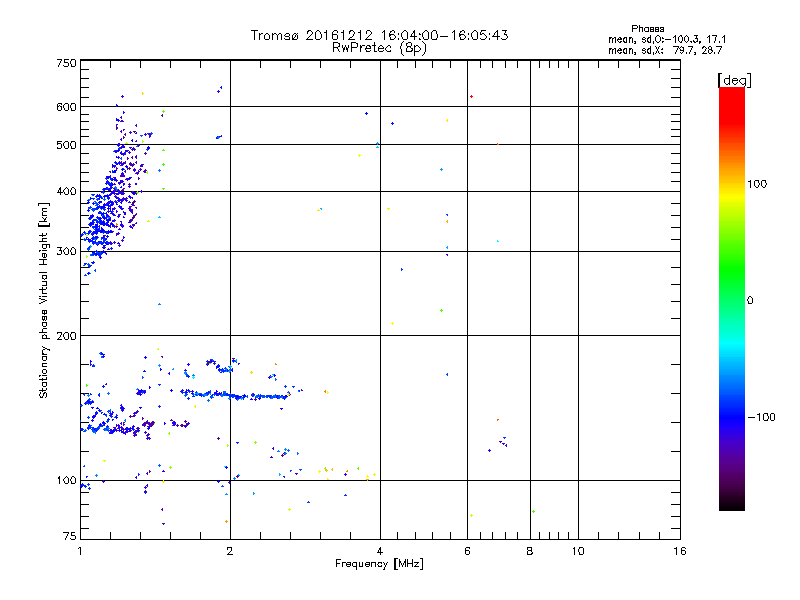Click the 'mean, sd,X: 79.7, 28.7' statistic line

coord(665,50)
